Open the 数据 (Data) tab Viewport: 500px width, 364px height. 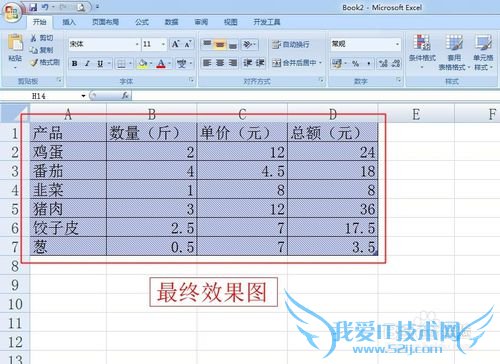[x=171, y=22]
